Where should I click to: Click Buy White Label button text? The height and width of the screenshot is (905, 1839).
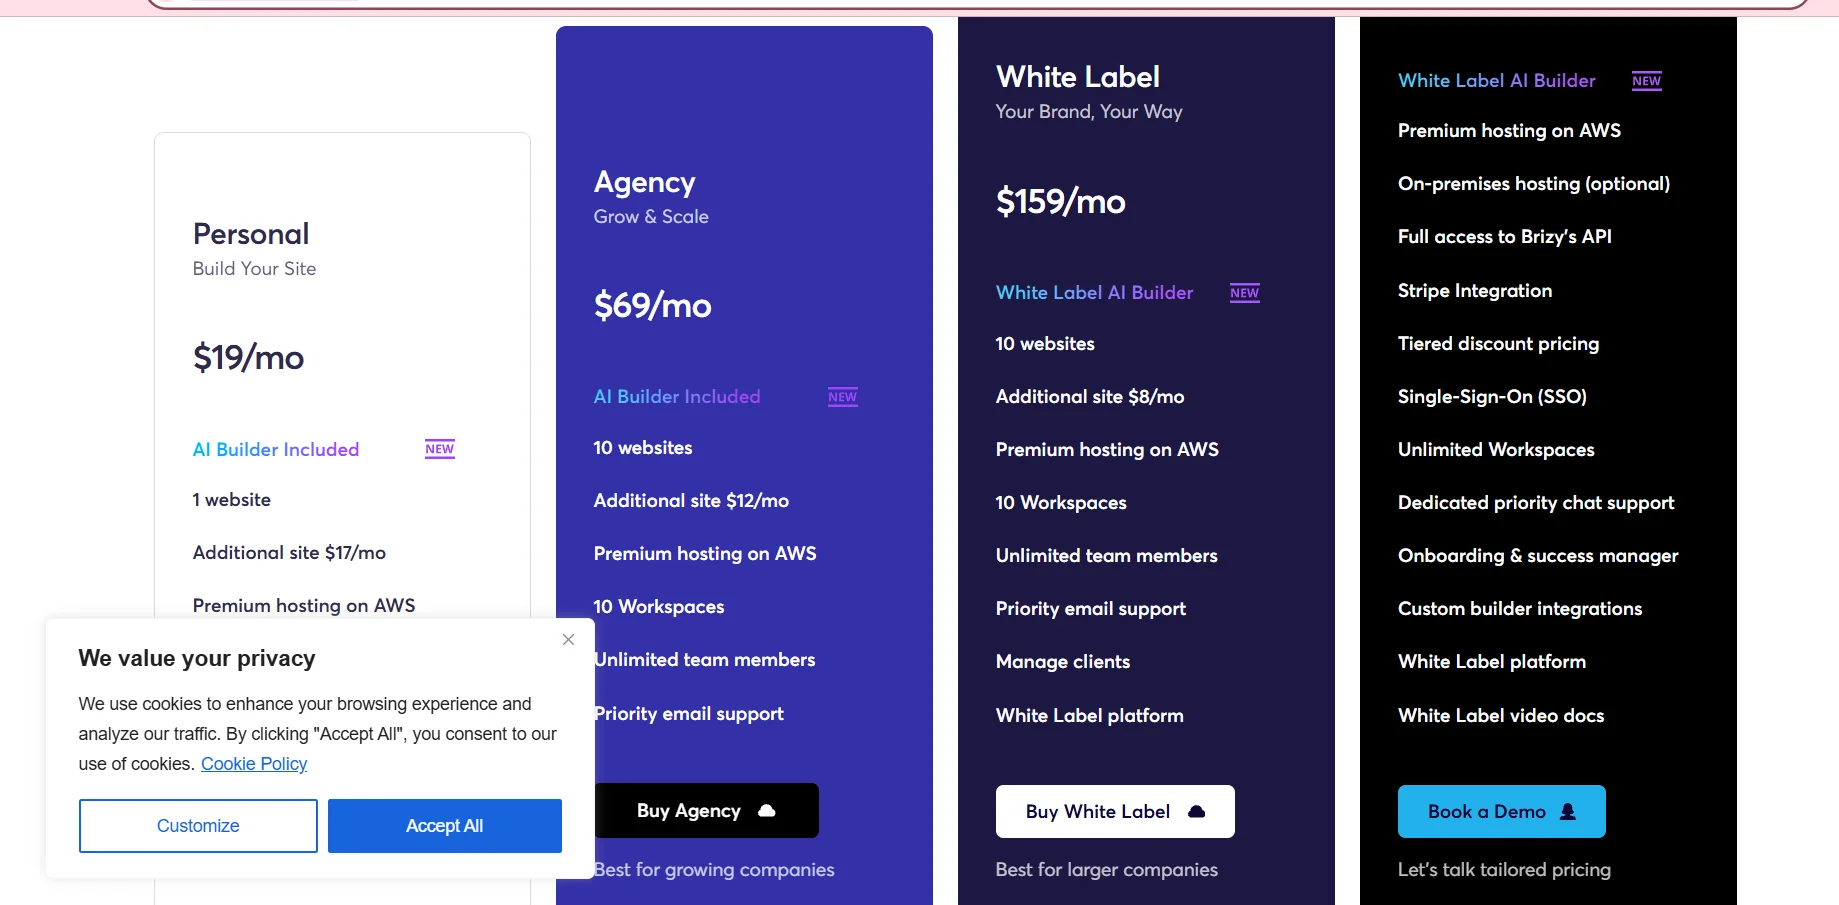1097,812
